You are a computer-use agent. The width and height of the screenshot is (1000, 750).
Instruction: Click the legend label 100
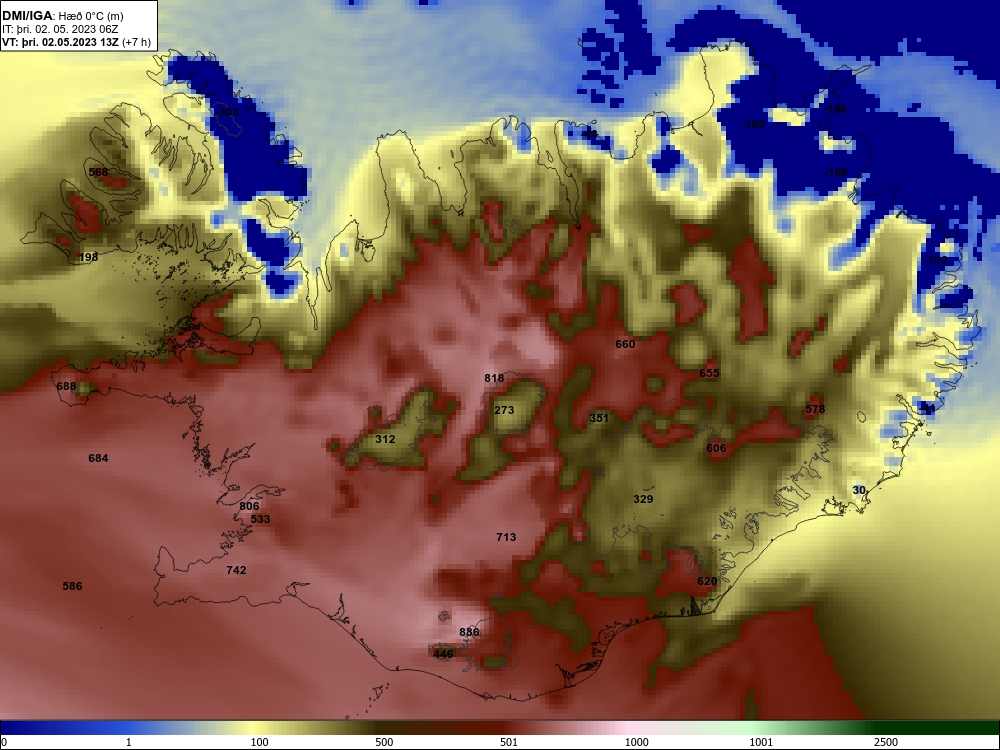pos(260,742)
